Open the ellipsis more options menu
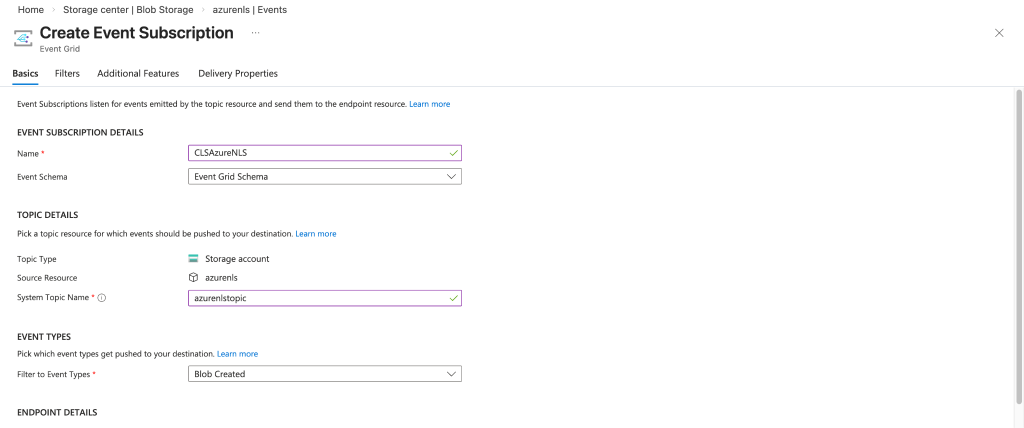 tap(255, 33)
